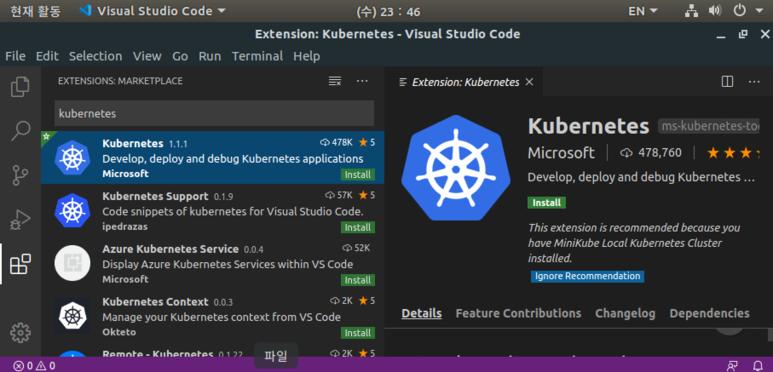The height and width of the screenshot is (372, 773).
Task: Open editor more actions ellipsis
Action: 754,82
